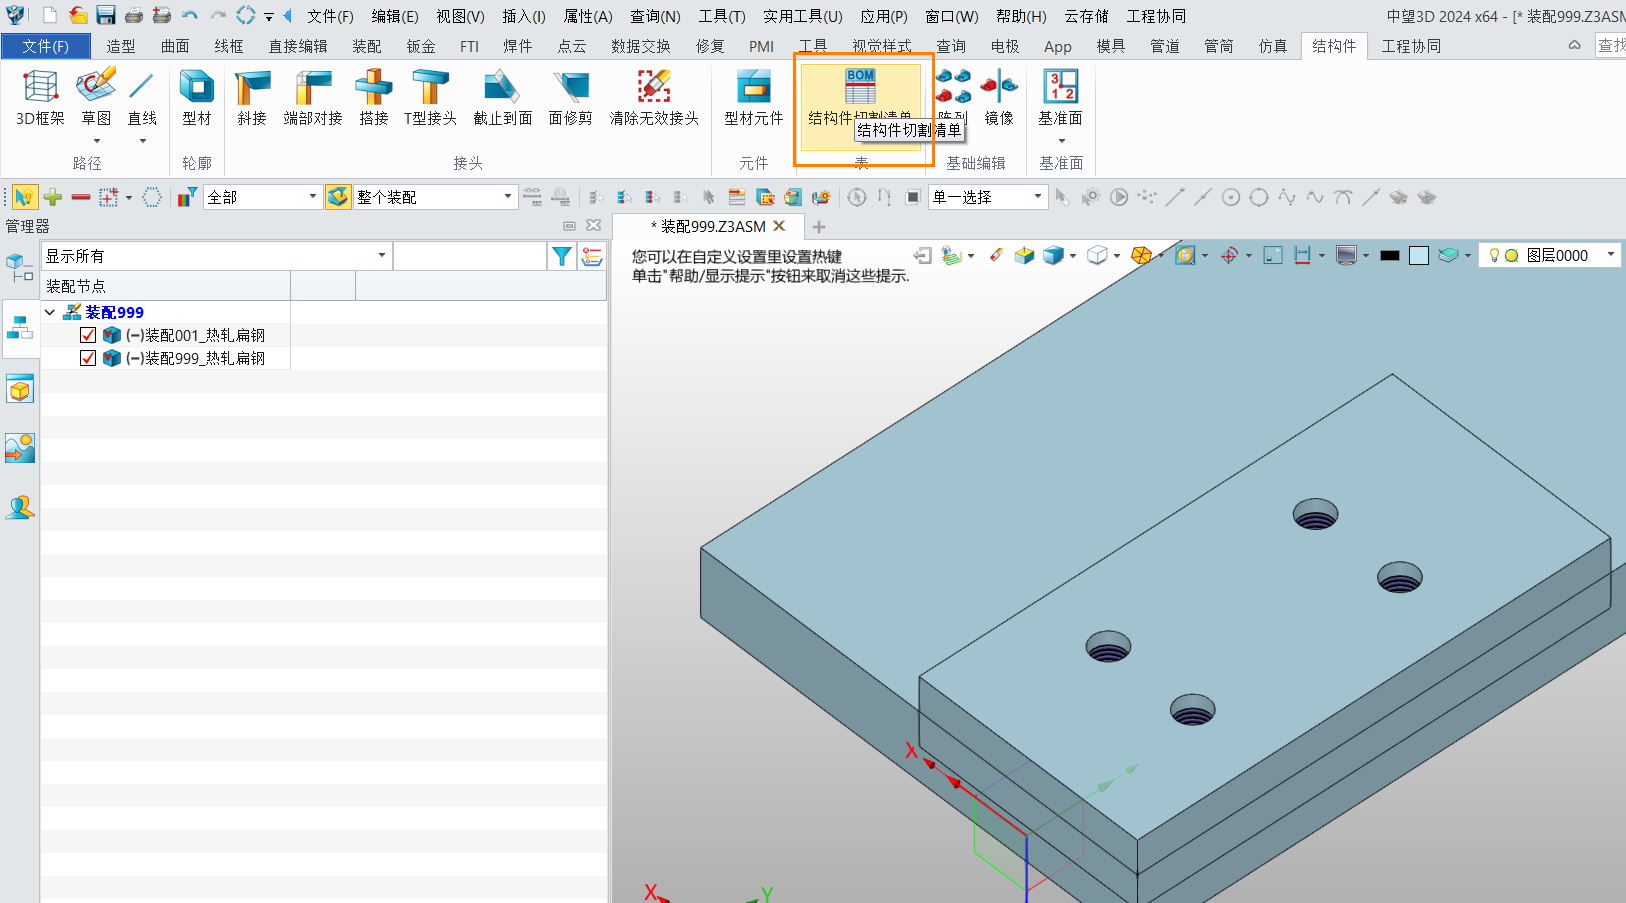
Task: Switch to the 钣金 ribbon tab
Action: coord(421,46)
